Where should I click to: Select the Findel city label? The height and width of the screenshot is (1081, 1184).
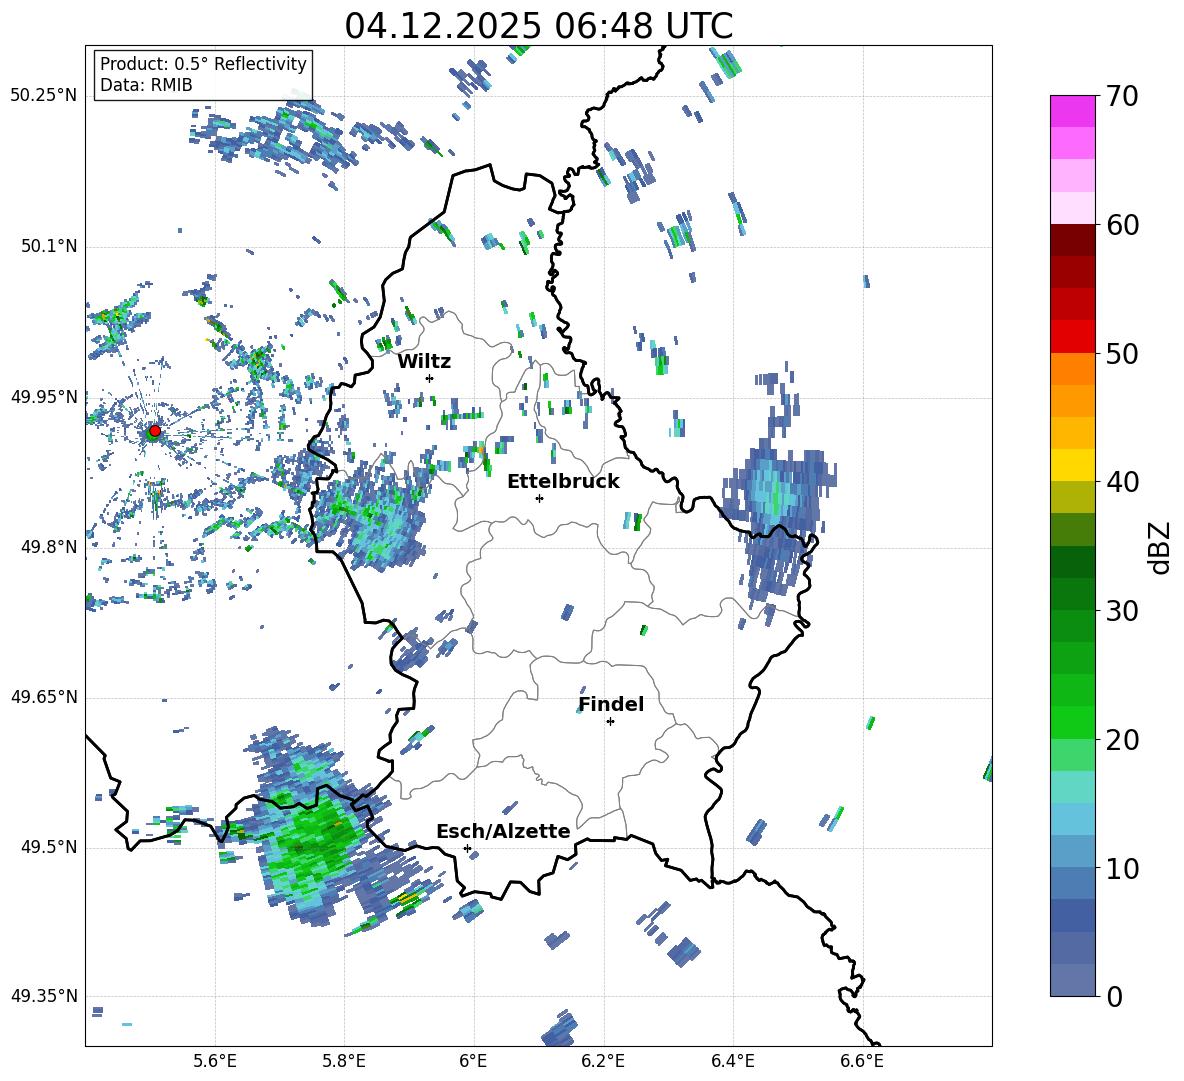coord(611,704)
